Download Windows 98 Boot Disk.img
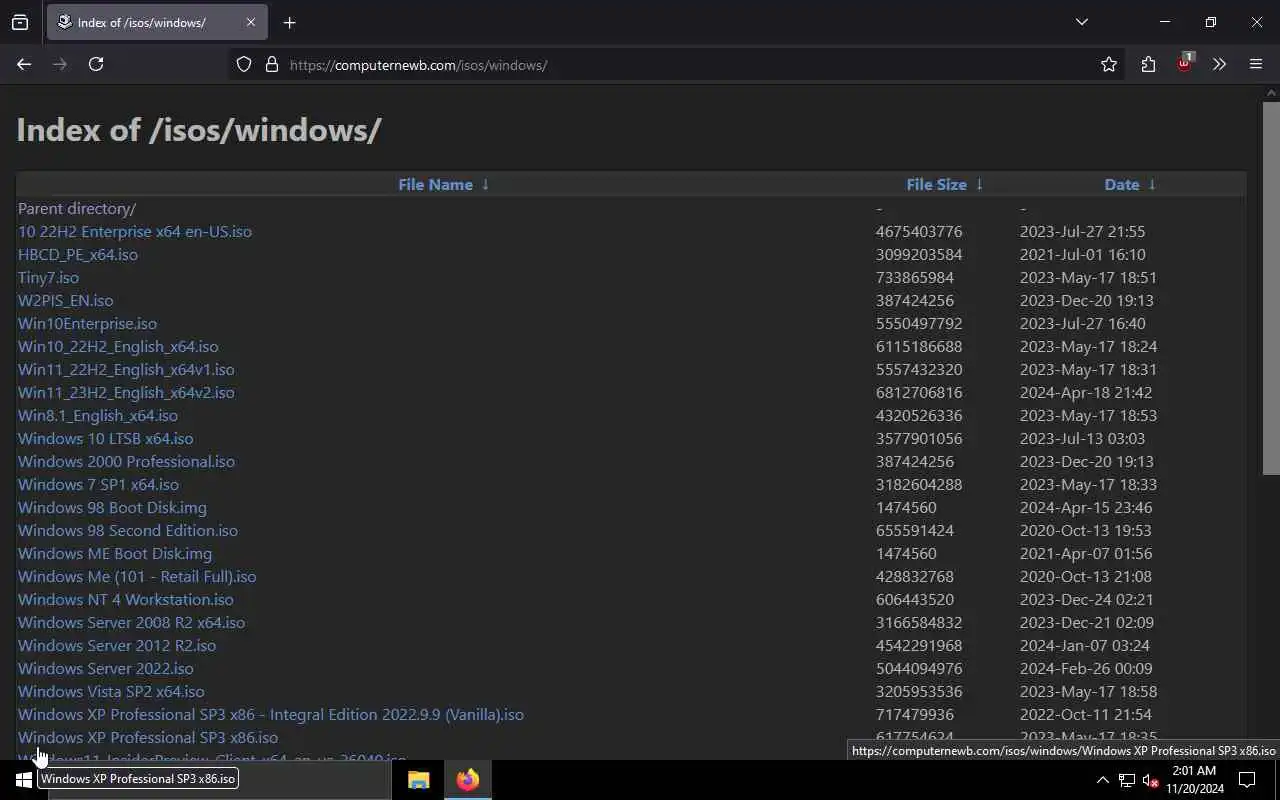The width and height of the screenshot is (1280, 800). click(x=112, y=507)
